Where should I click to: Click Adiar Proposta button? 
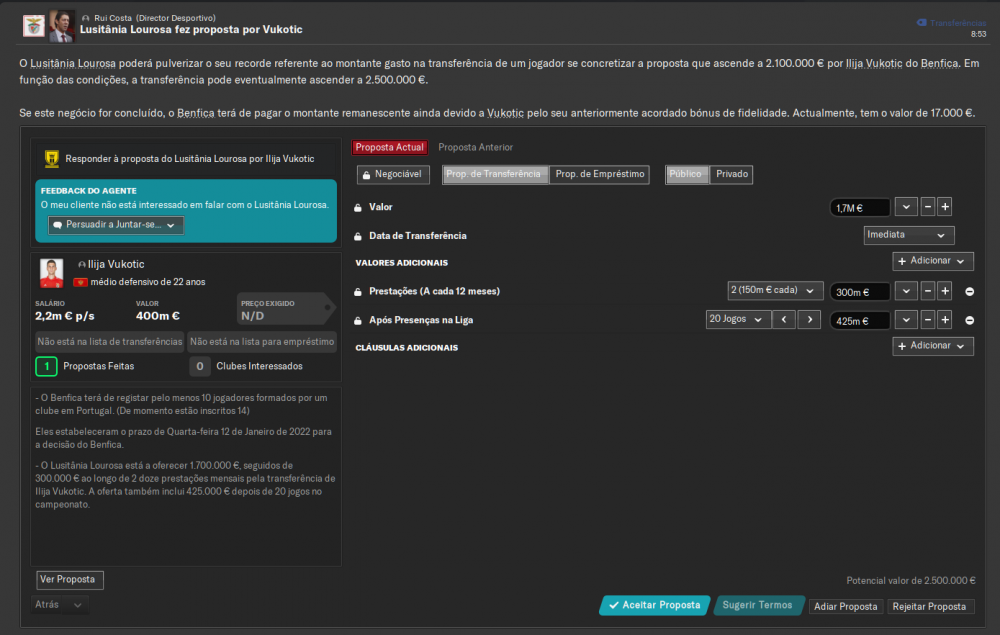pos(845,606)
